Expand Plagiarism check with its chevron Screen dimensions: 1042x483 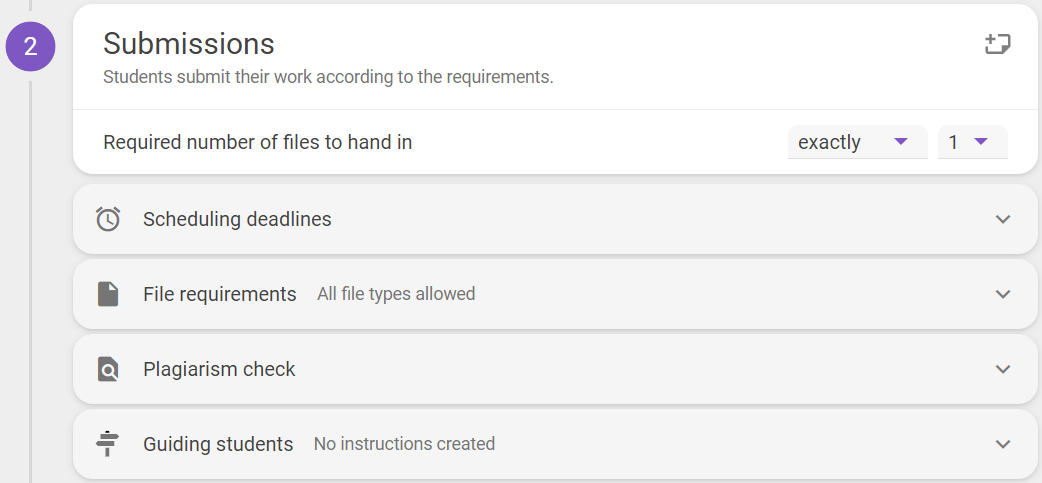click(x=1003, y=369)
